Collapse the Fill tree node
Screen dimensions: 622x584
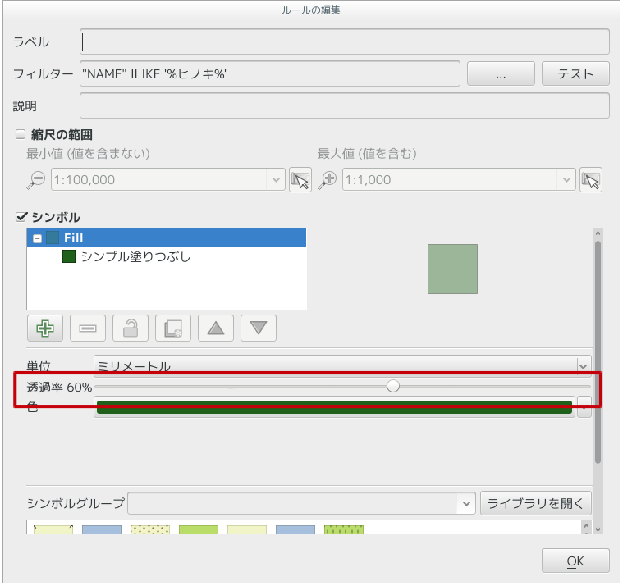click(x=37, y=238)
